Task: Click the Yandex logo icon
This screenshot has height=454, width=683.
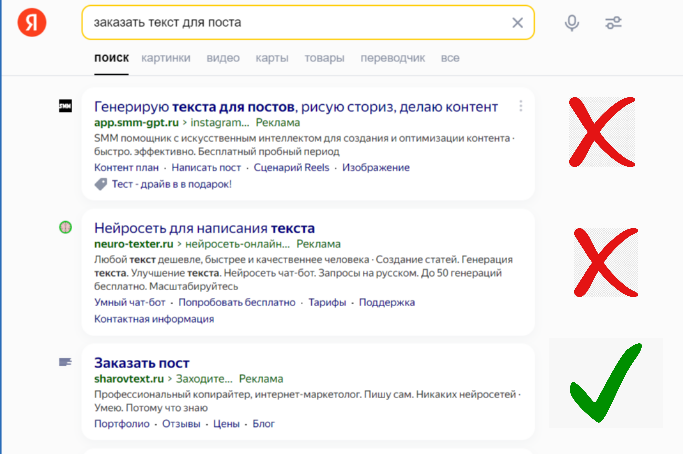Action: point(32,22)
